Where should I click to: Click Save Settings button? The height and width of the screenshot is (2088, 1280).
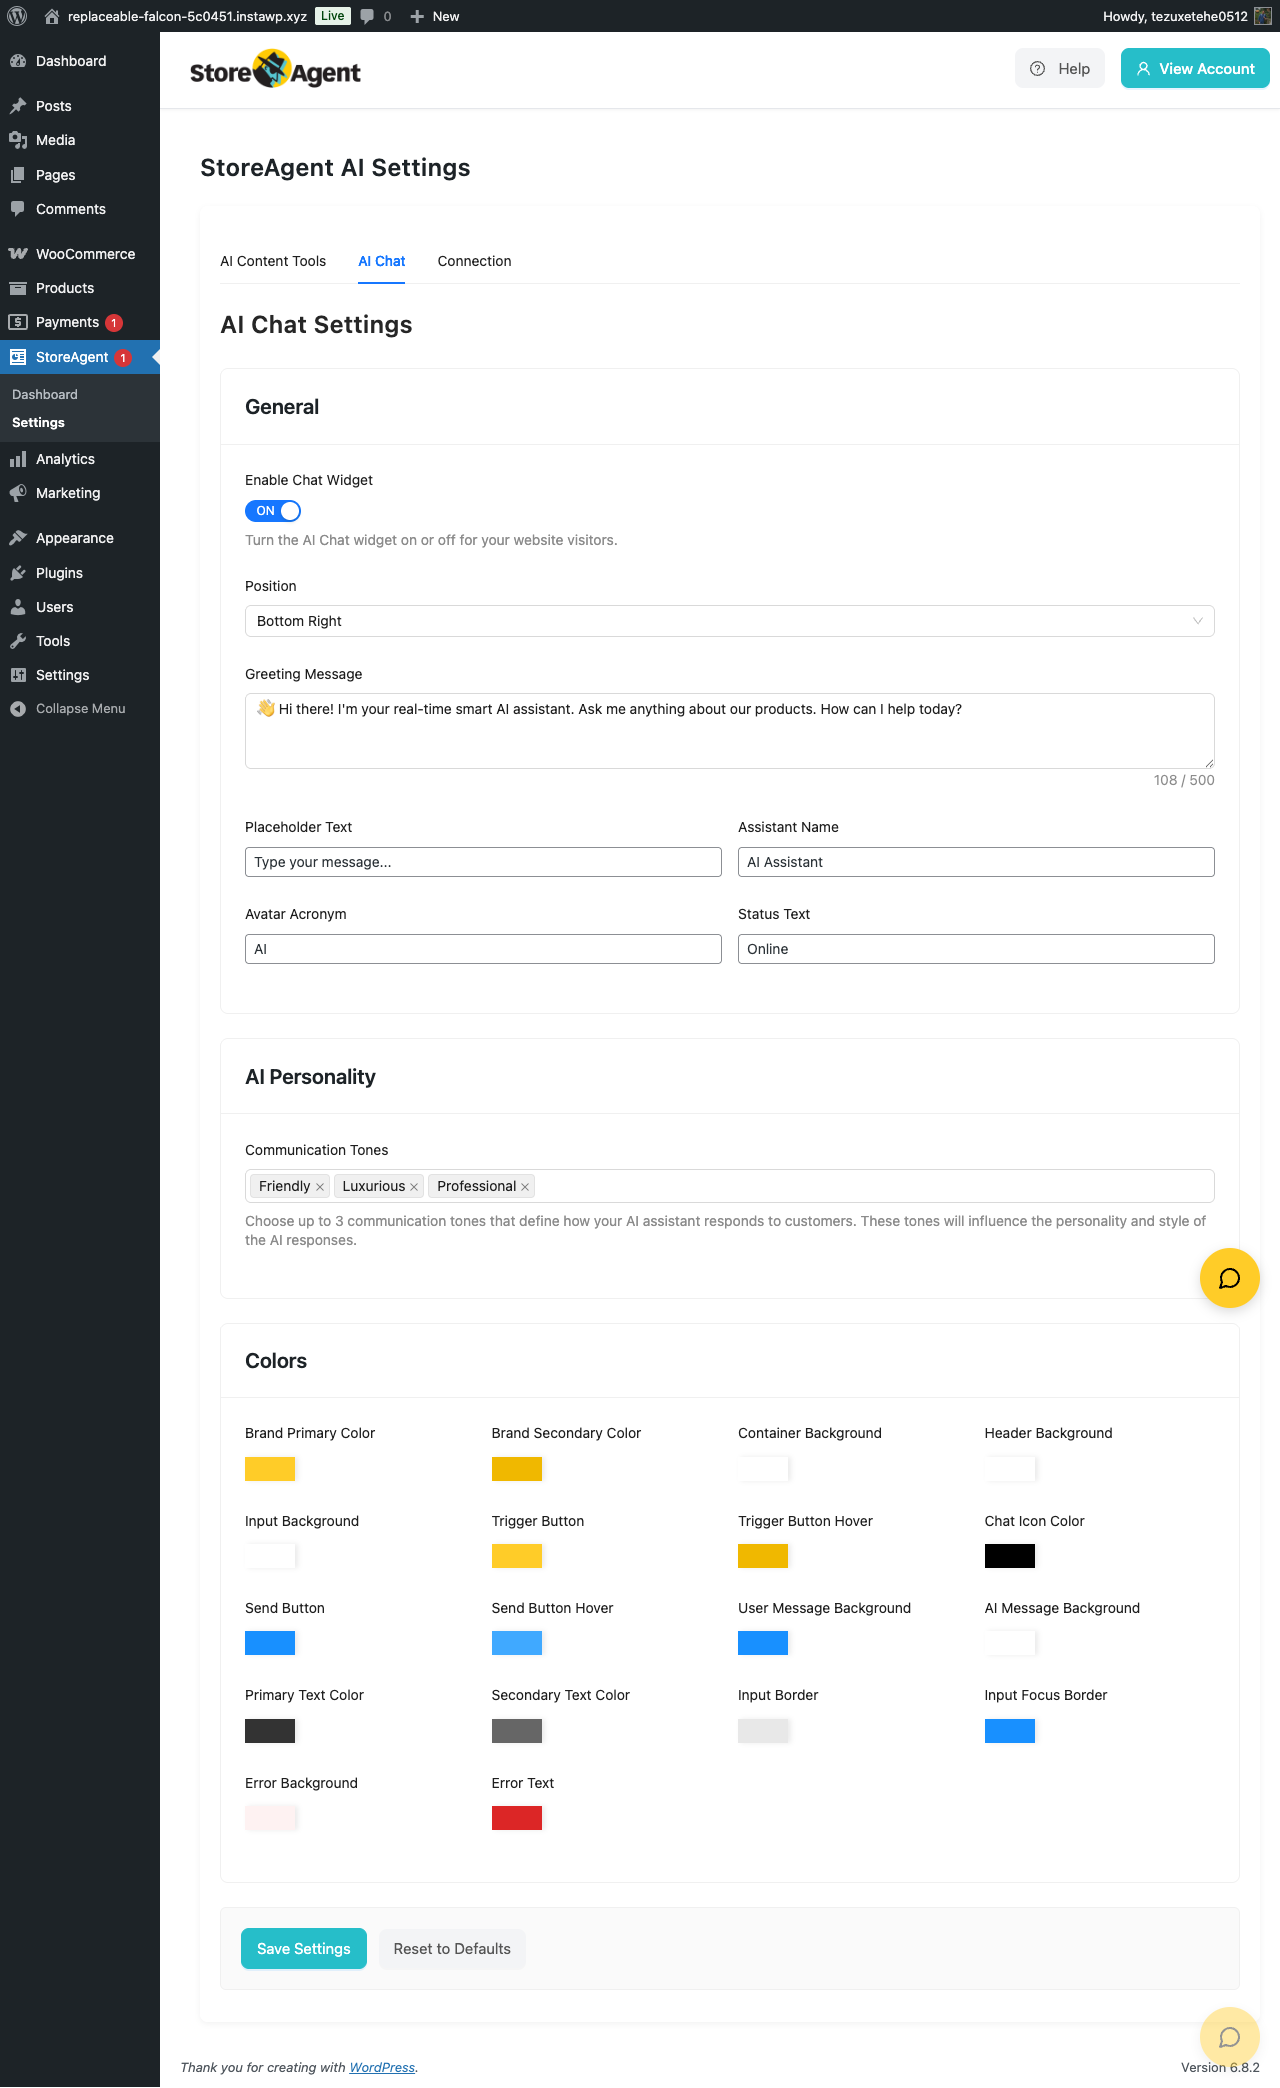(304, 1948)
